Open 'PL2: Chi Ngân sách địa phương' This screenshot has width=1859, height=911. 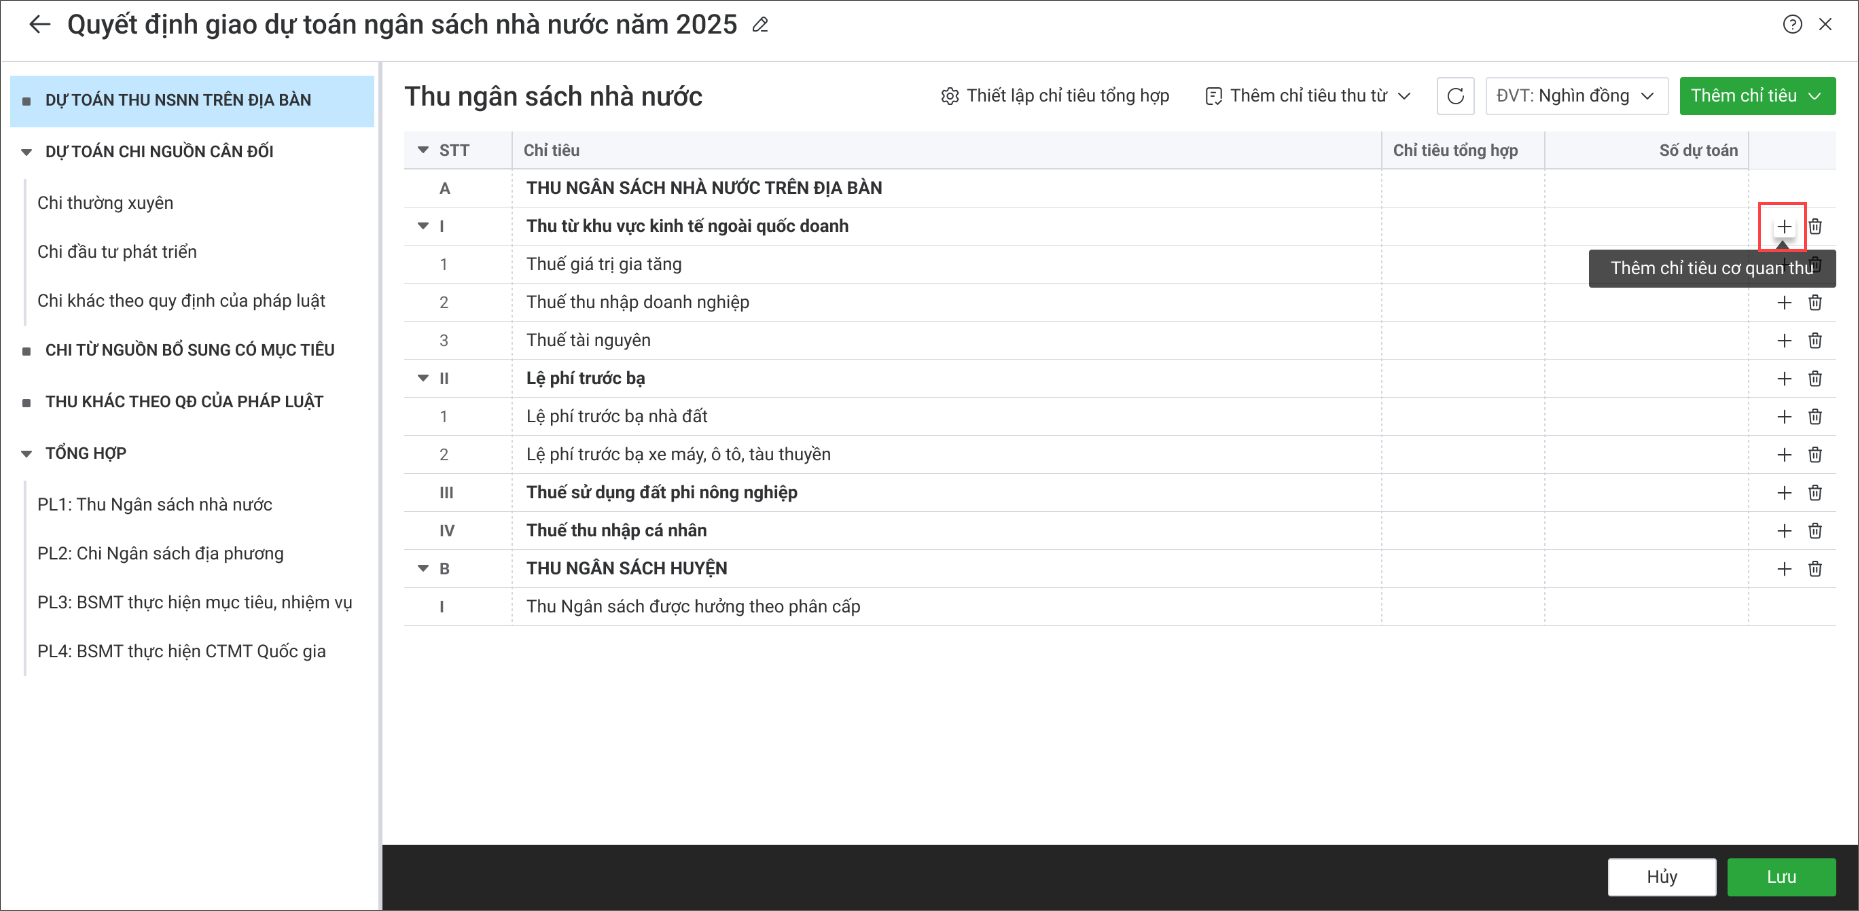160,554
